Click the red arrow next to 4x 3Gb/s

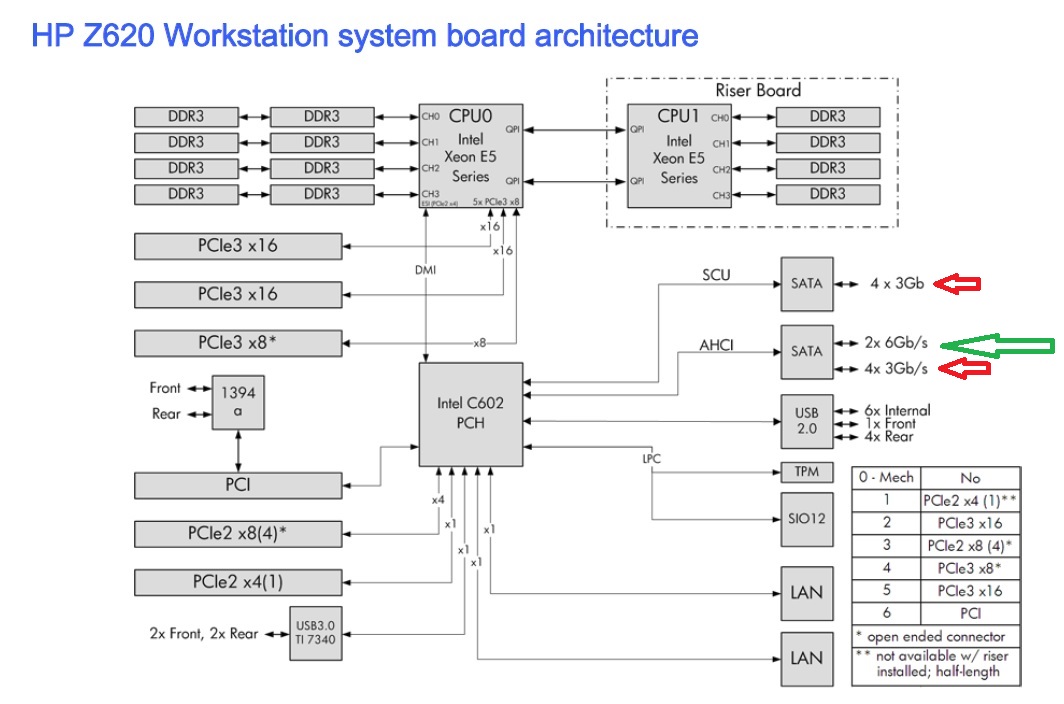964,369
